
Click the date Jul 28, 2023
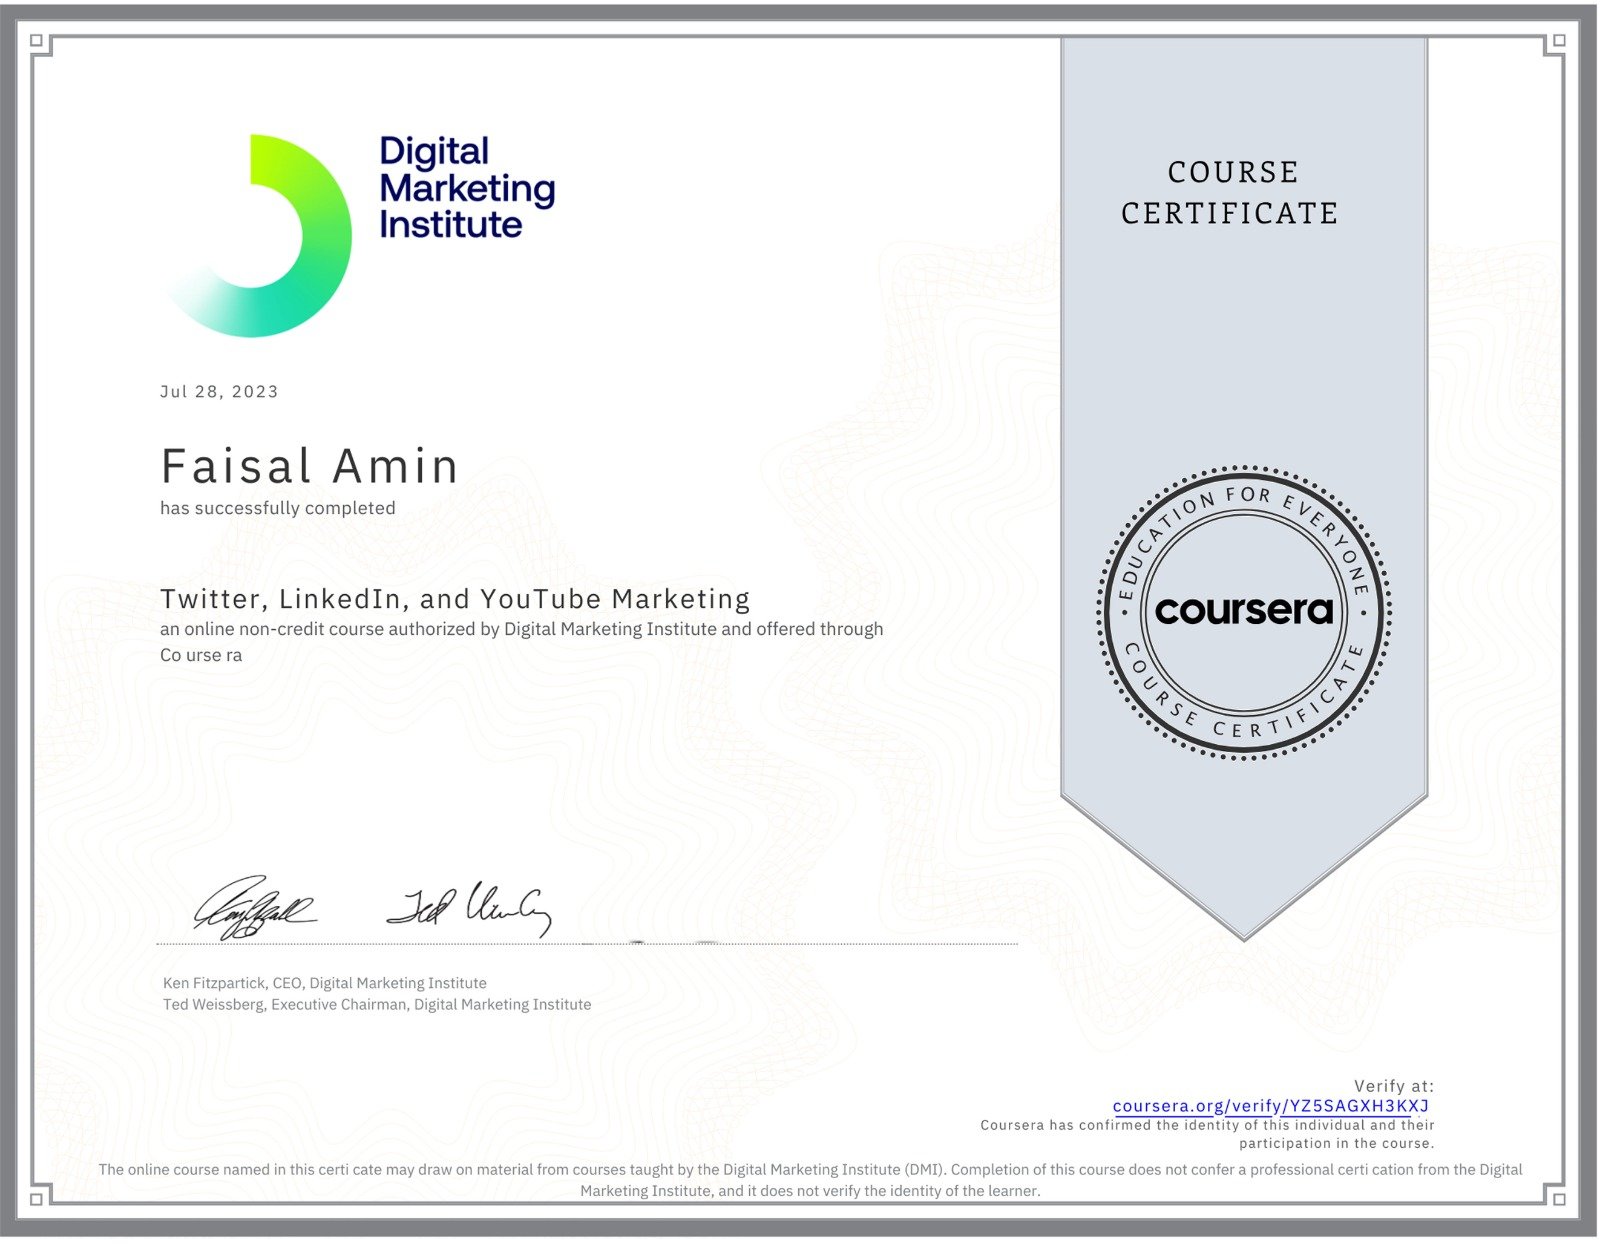[x=219, y=392]
